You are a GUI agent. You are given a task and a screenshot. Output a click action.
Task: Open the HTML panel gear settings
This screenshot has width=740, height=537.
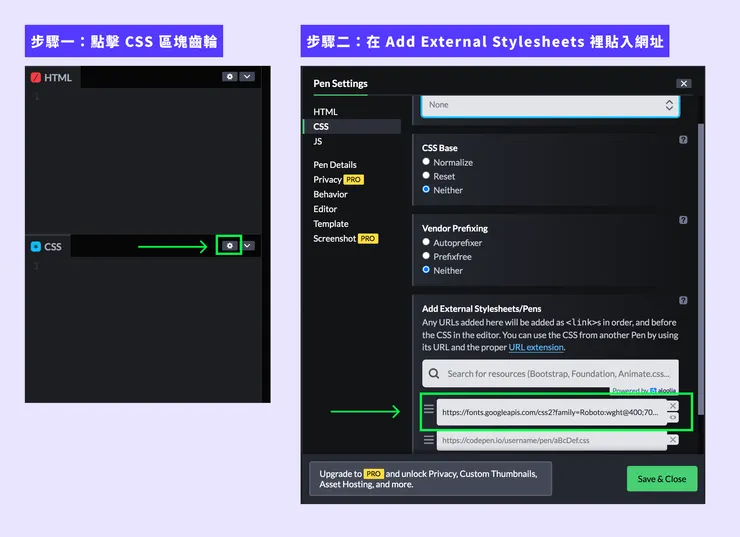(x=229, y=76)
